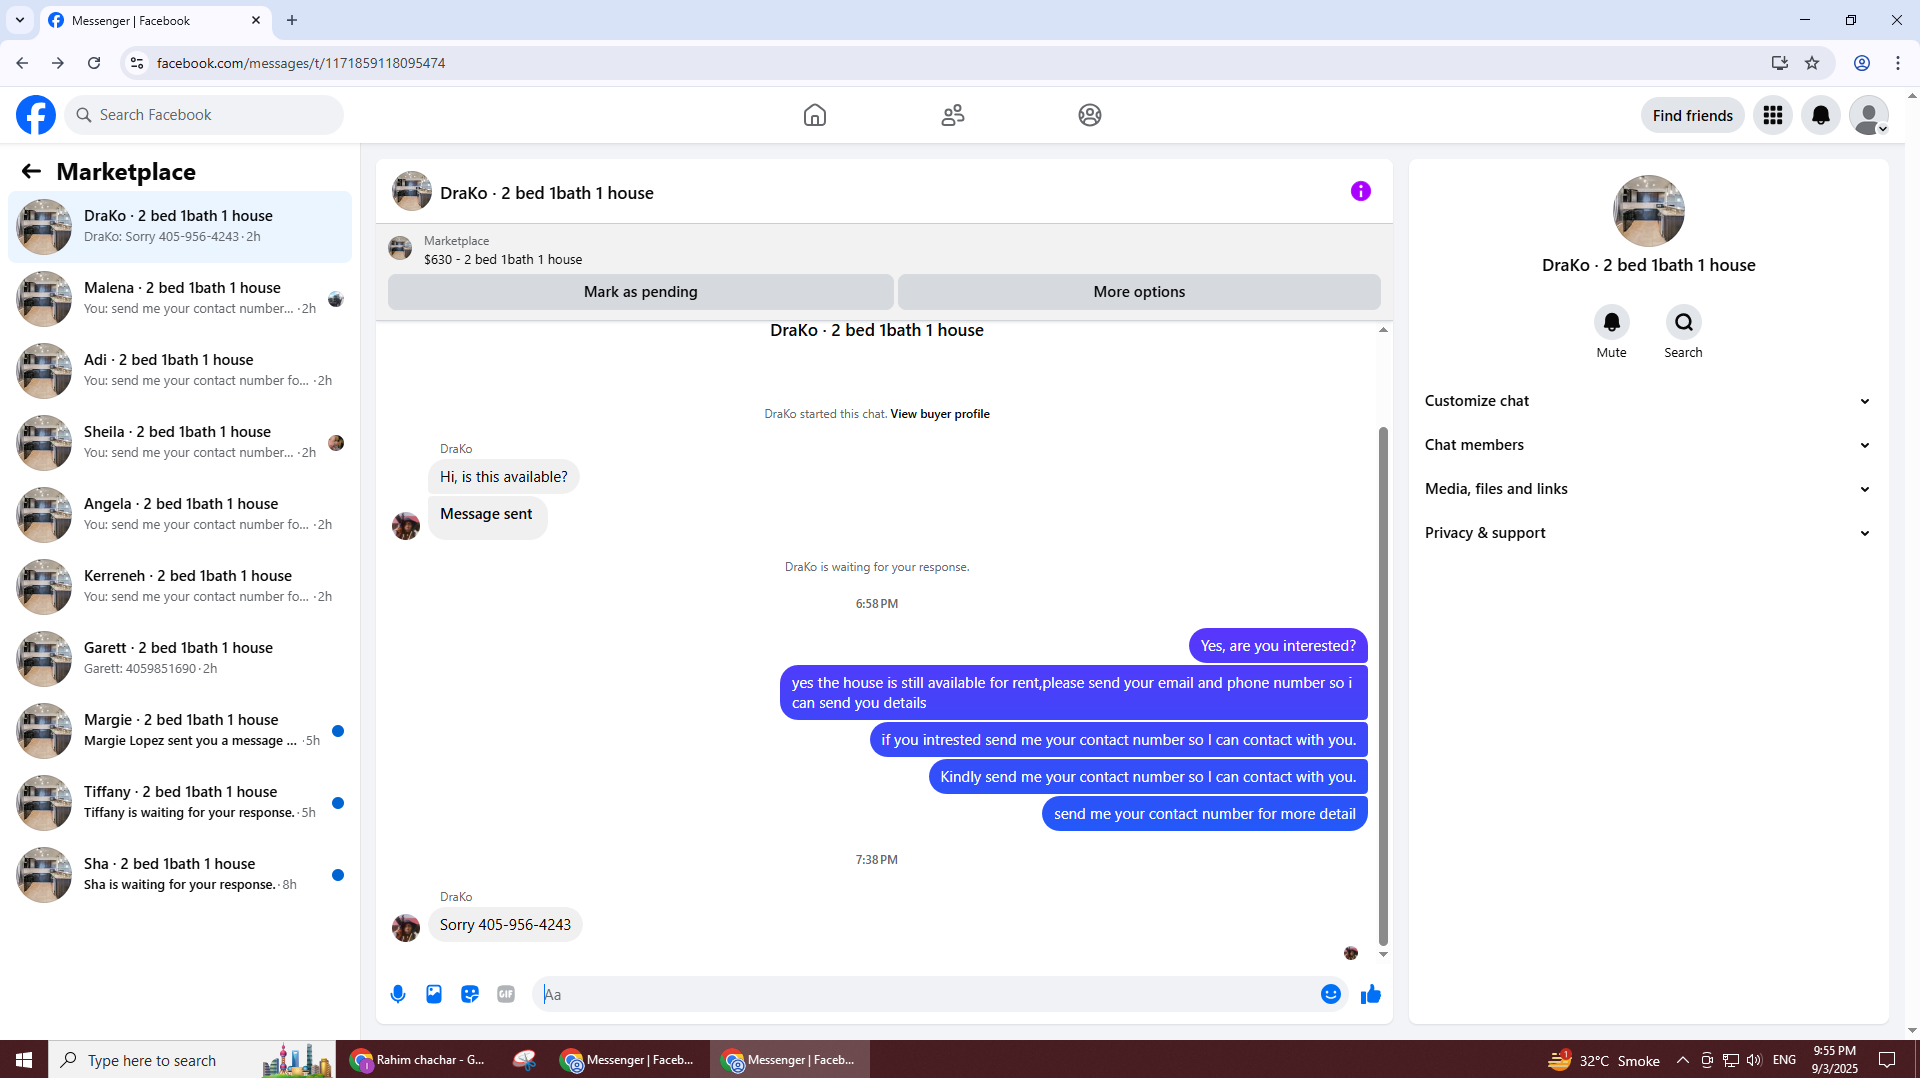Open the Groups icon in top navigation
This screenshot has width=1920, height=1078.
1090,115
